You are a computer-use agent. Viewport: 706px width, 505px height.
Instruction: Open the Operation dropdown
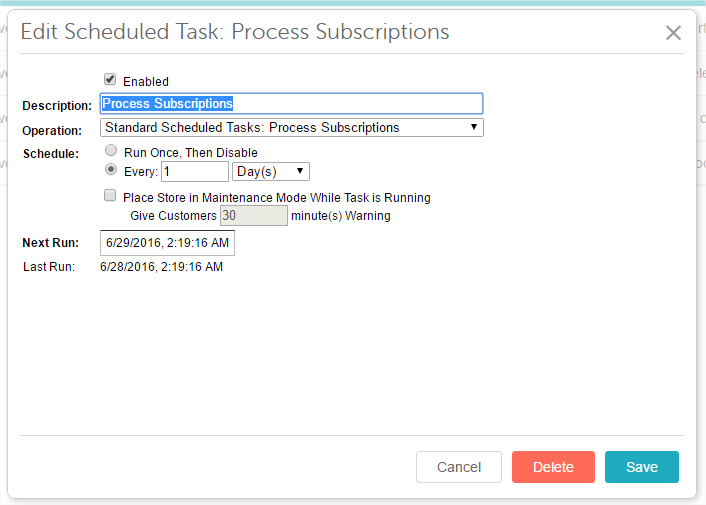tap(291, 127)
